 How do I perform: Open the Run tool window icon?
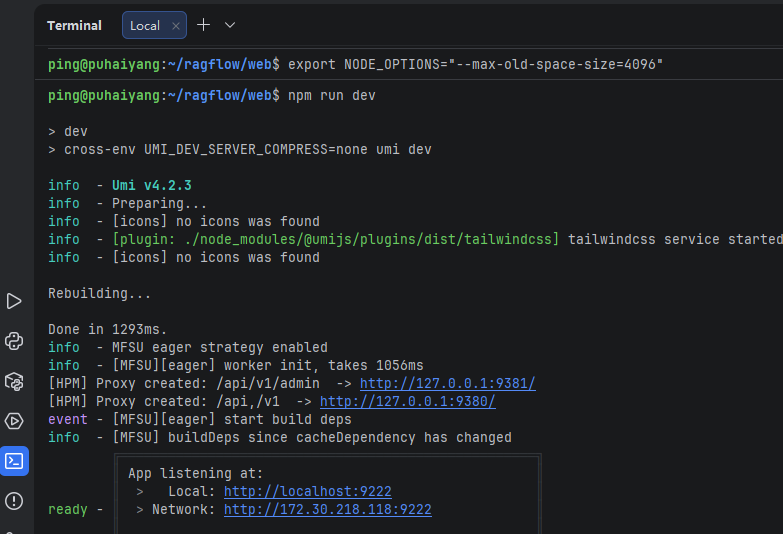(14, 301)
